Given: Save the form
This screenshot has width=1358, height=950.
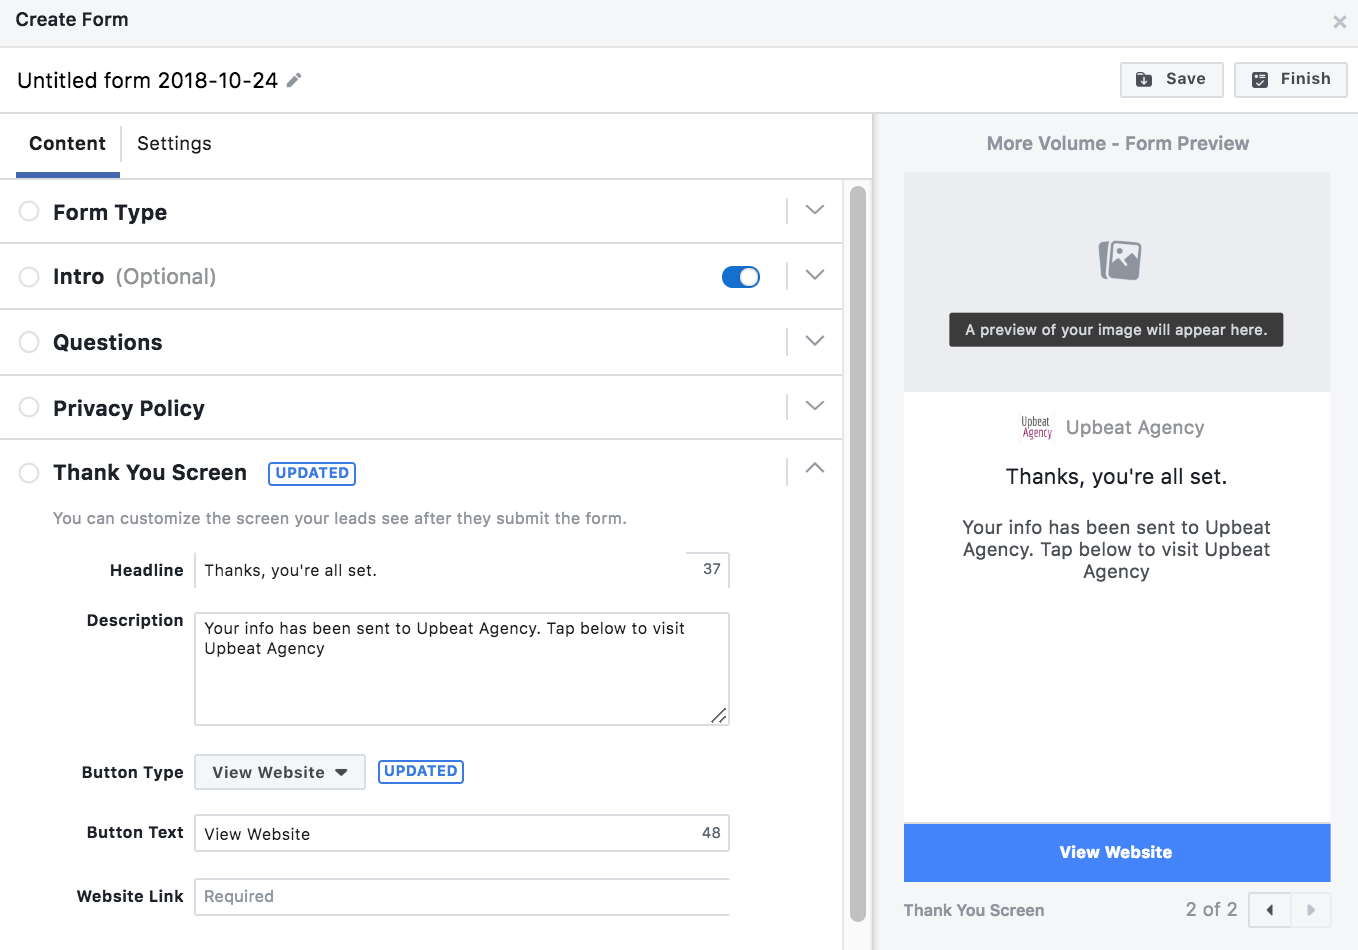Looking at the screenshot, I should tap(1172, 79).
